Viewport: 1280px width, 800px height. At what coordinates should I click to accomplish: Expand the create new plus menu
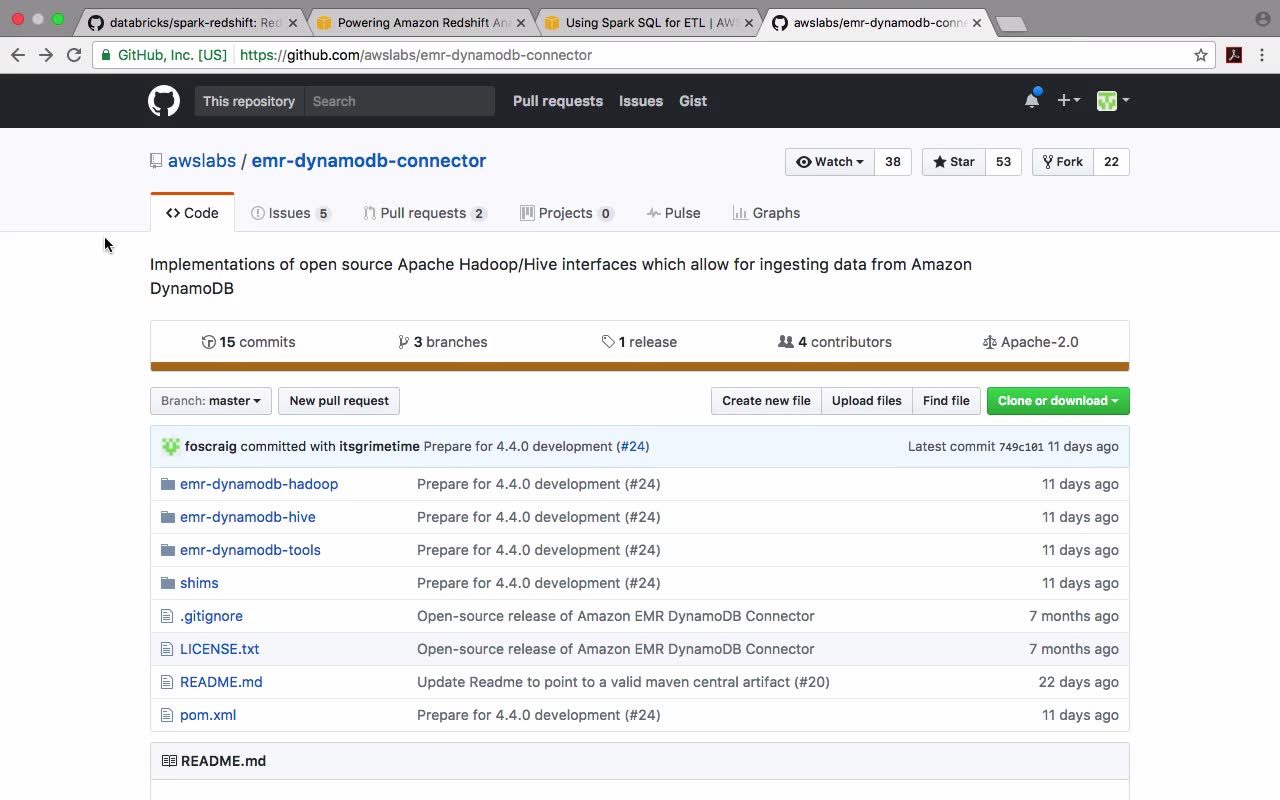[1068, 100]
